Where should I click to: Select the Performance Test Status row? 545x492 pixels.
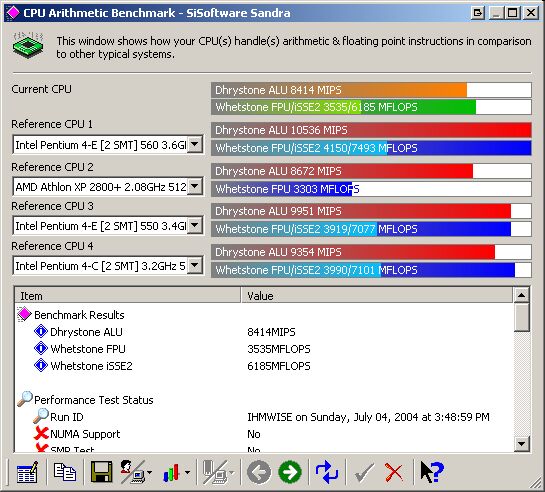[264, 400]
